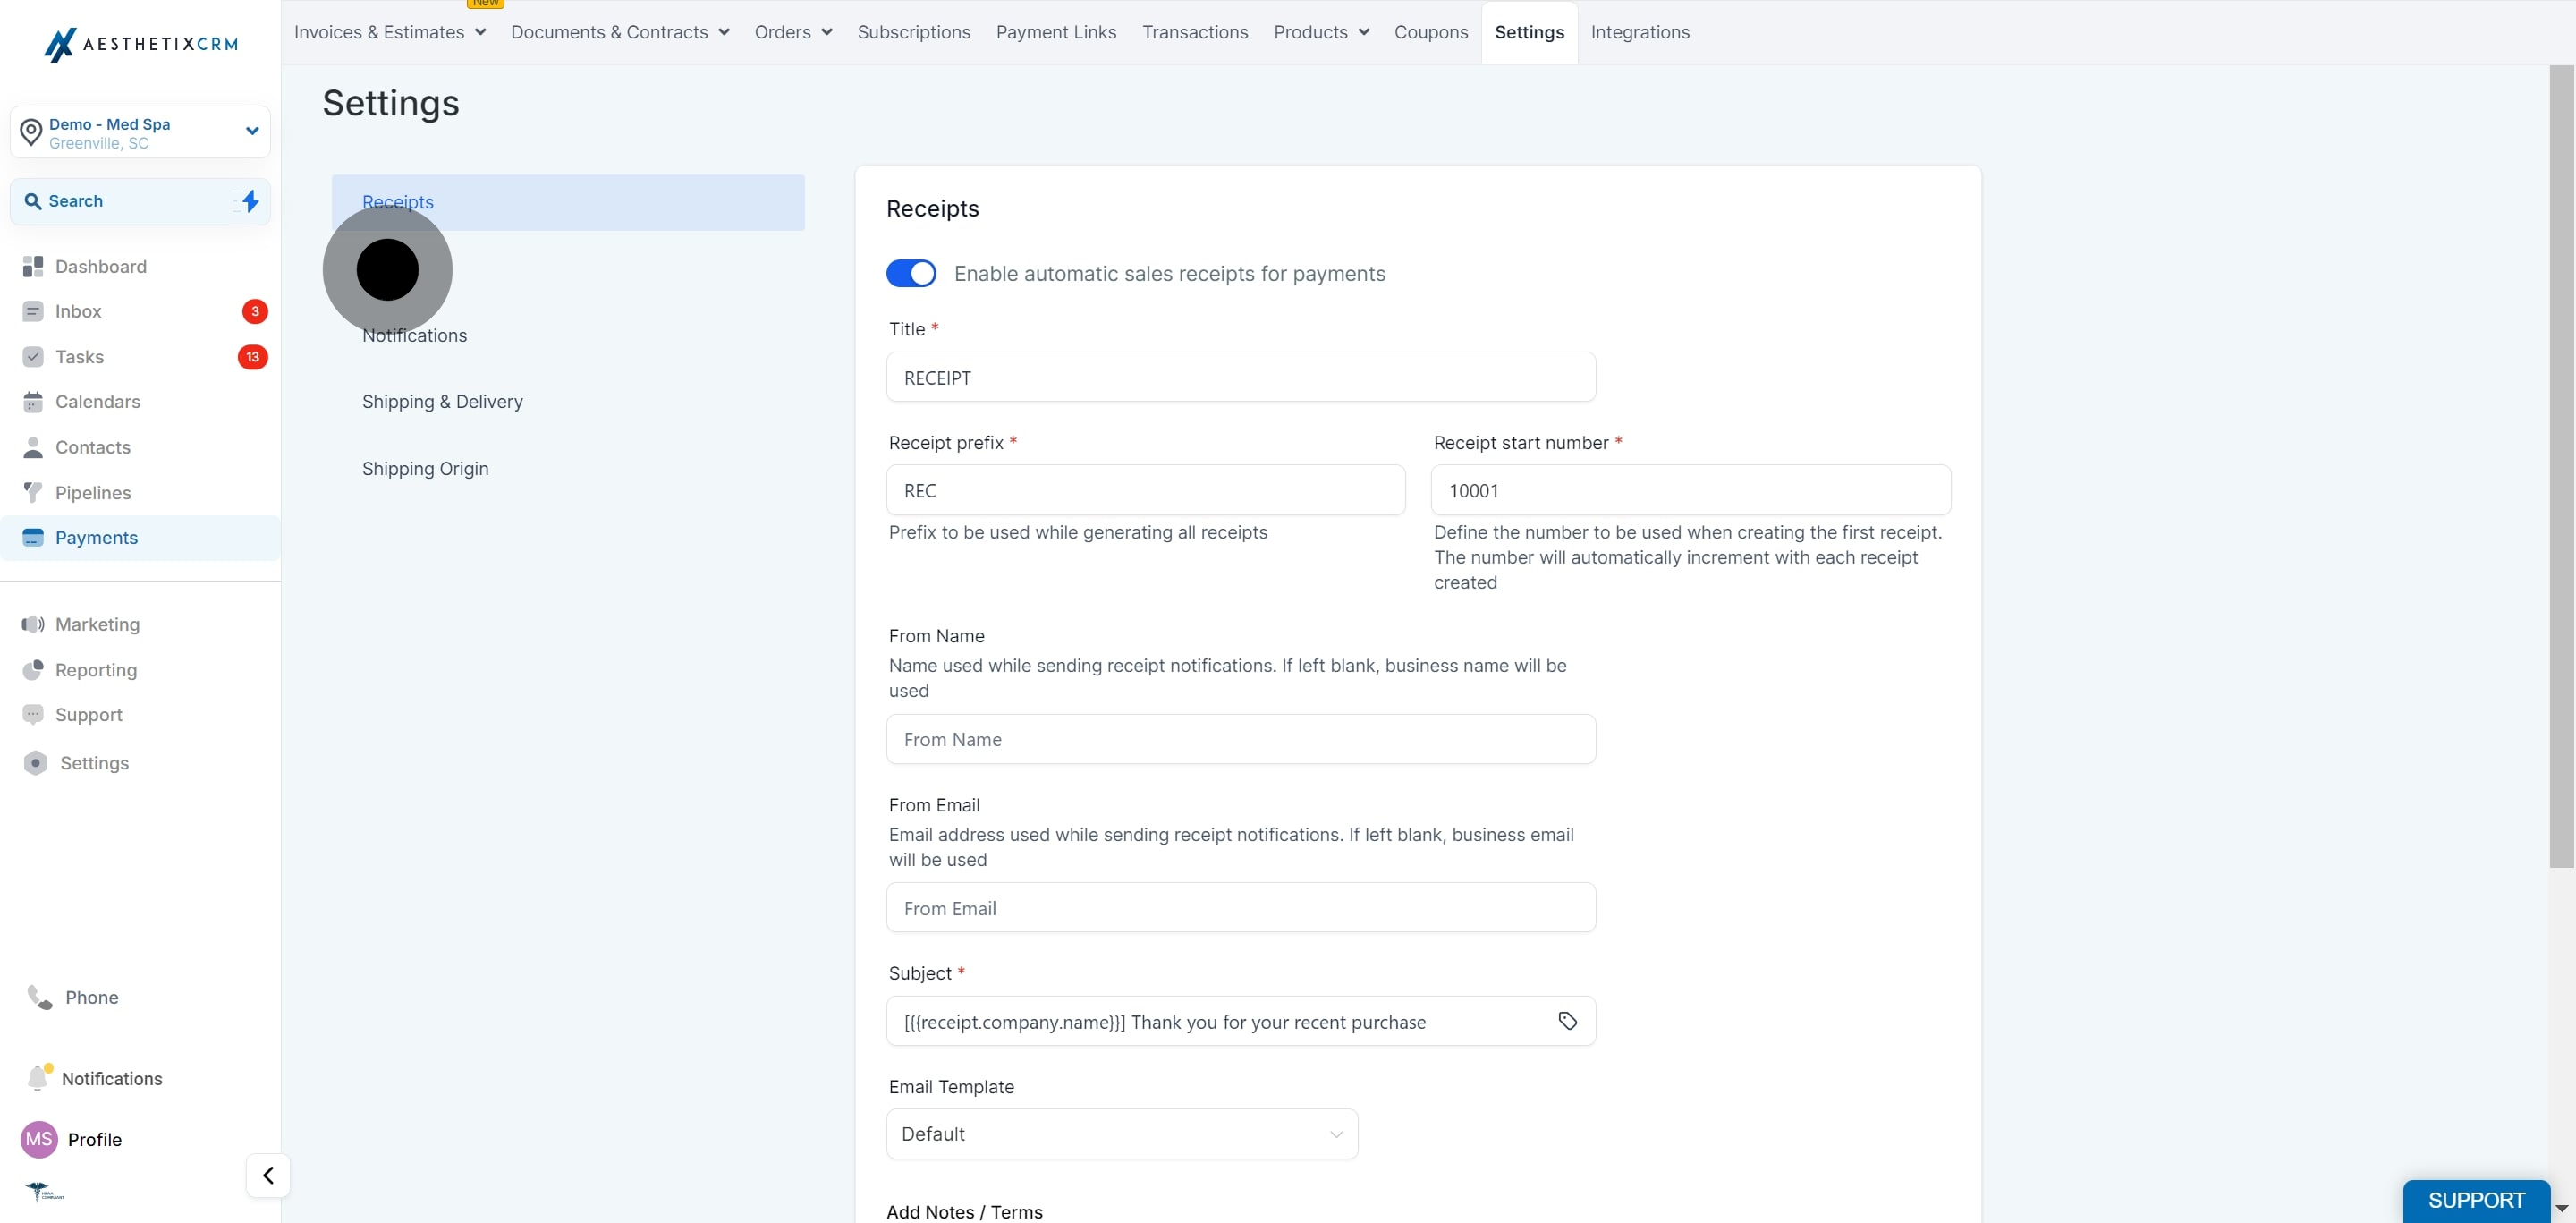
Task: Switch to the Integrations tab
Action: pyautogui.click(x=1640, y=32)
